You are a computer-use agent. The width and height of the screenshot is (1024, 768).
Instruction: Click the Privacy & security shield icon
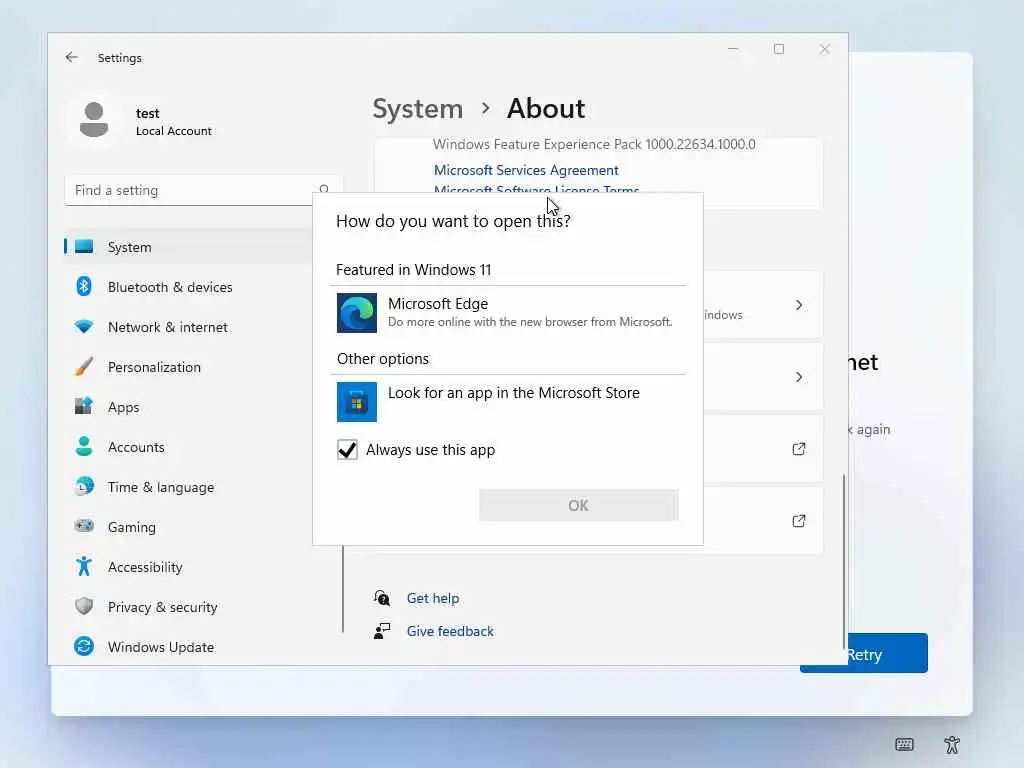tap(84, 607)
